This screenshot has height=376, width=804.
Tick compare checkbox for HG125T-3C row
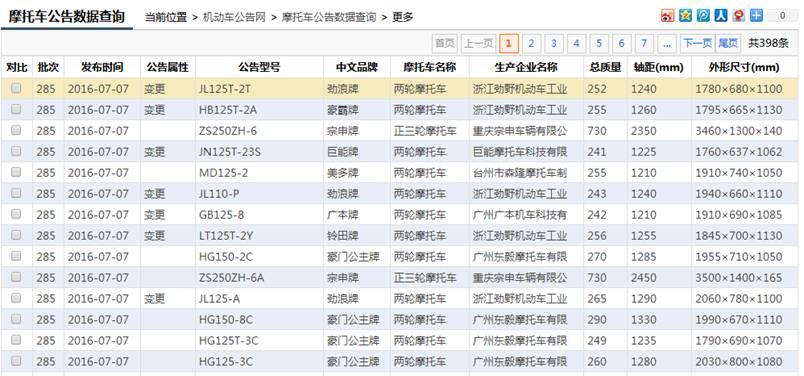[16, 340]
